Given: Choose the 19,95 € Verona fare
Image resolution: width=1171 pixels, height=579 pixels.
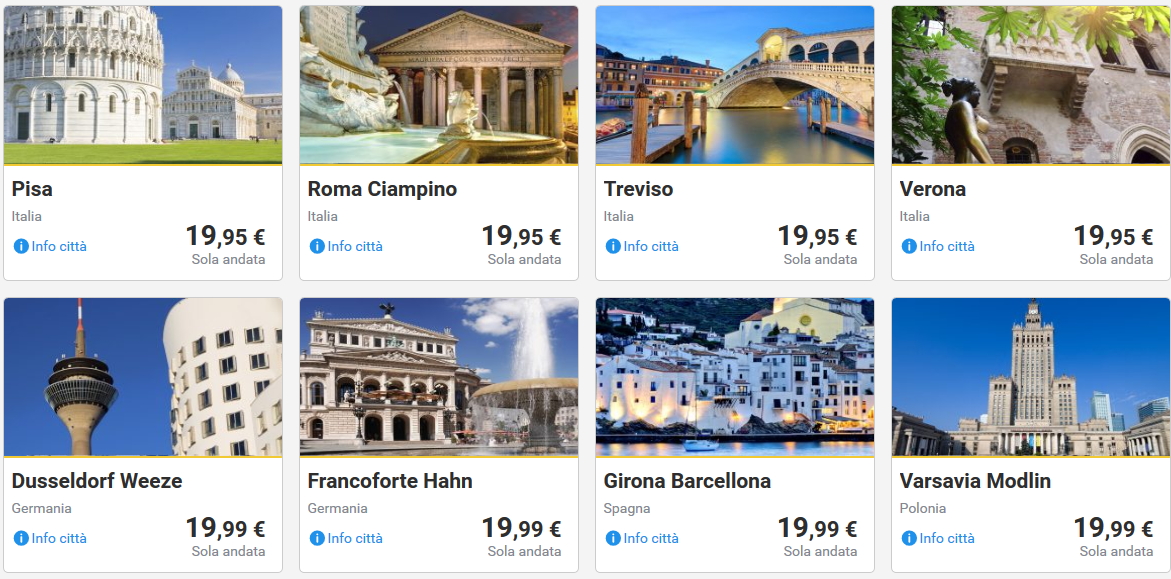Looking at the screenshot, I should (x=1113, y=237).
